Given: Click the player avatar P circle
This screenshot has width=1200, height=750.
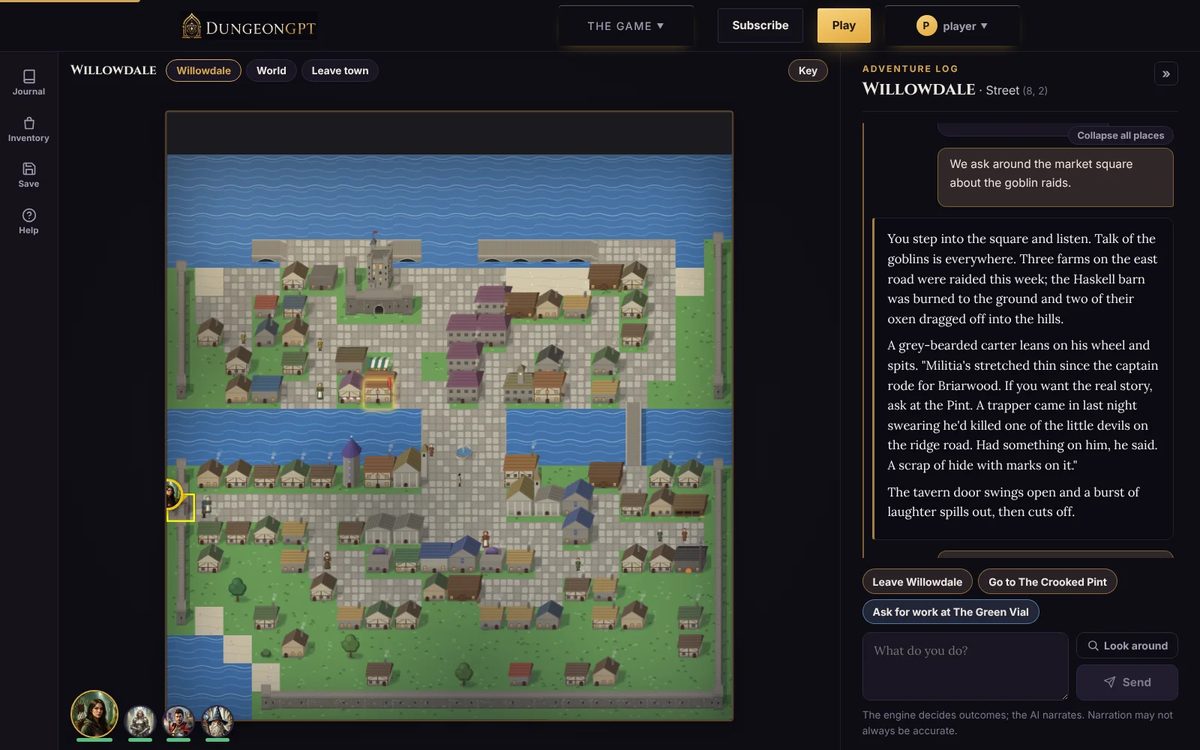Looking at the screenshot, I should (926, 26).
